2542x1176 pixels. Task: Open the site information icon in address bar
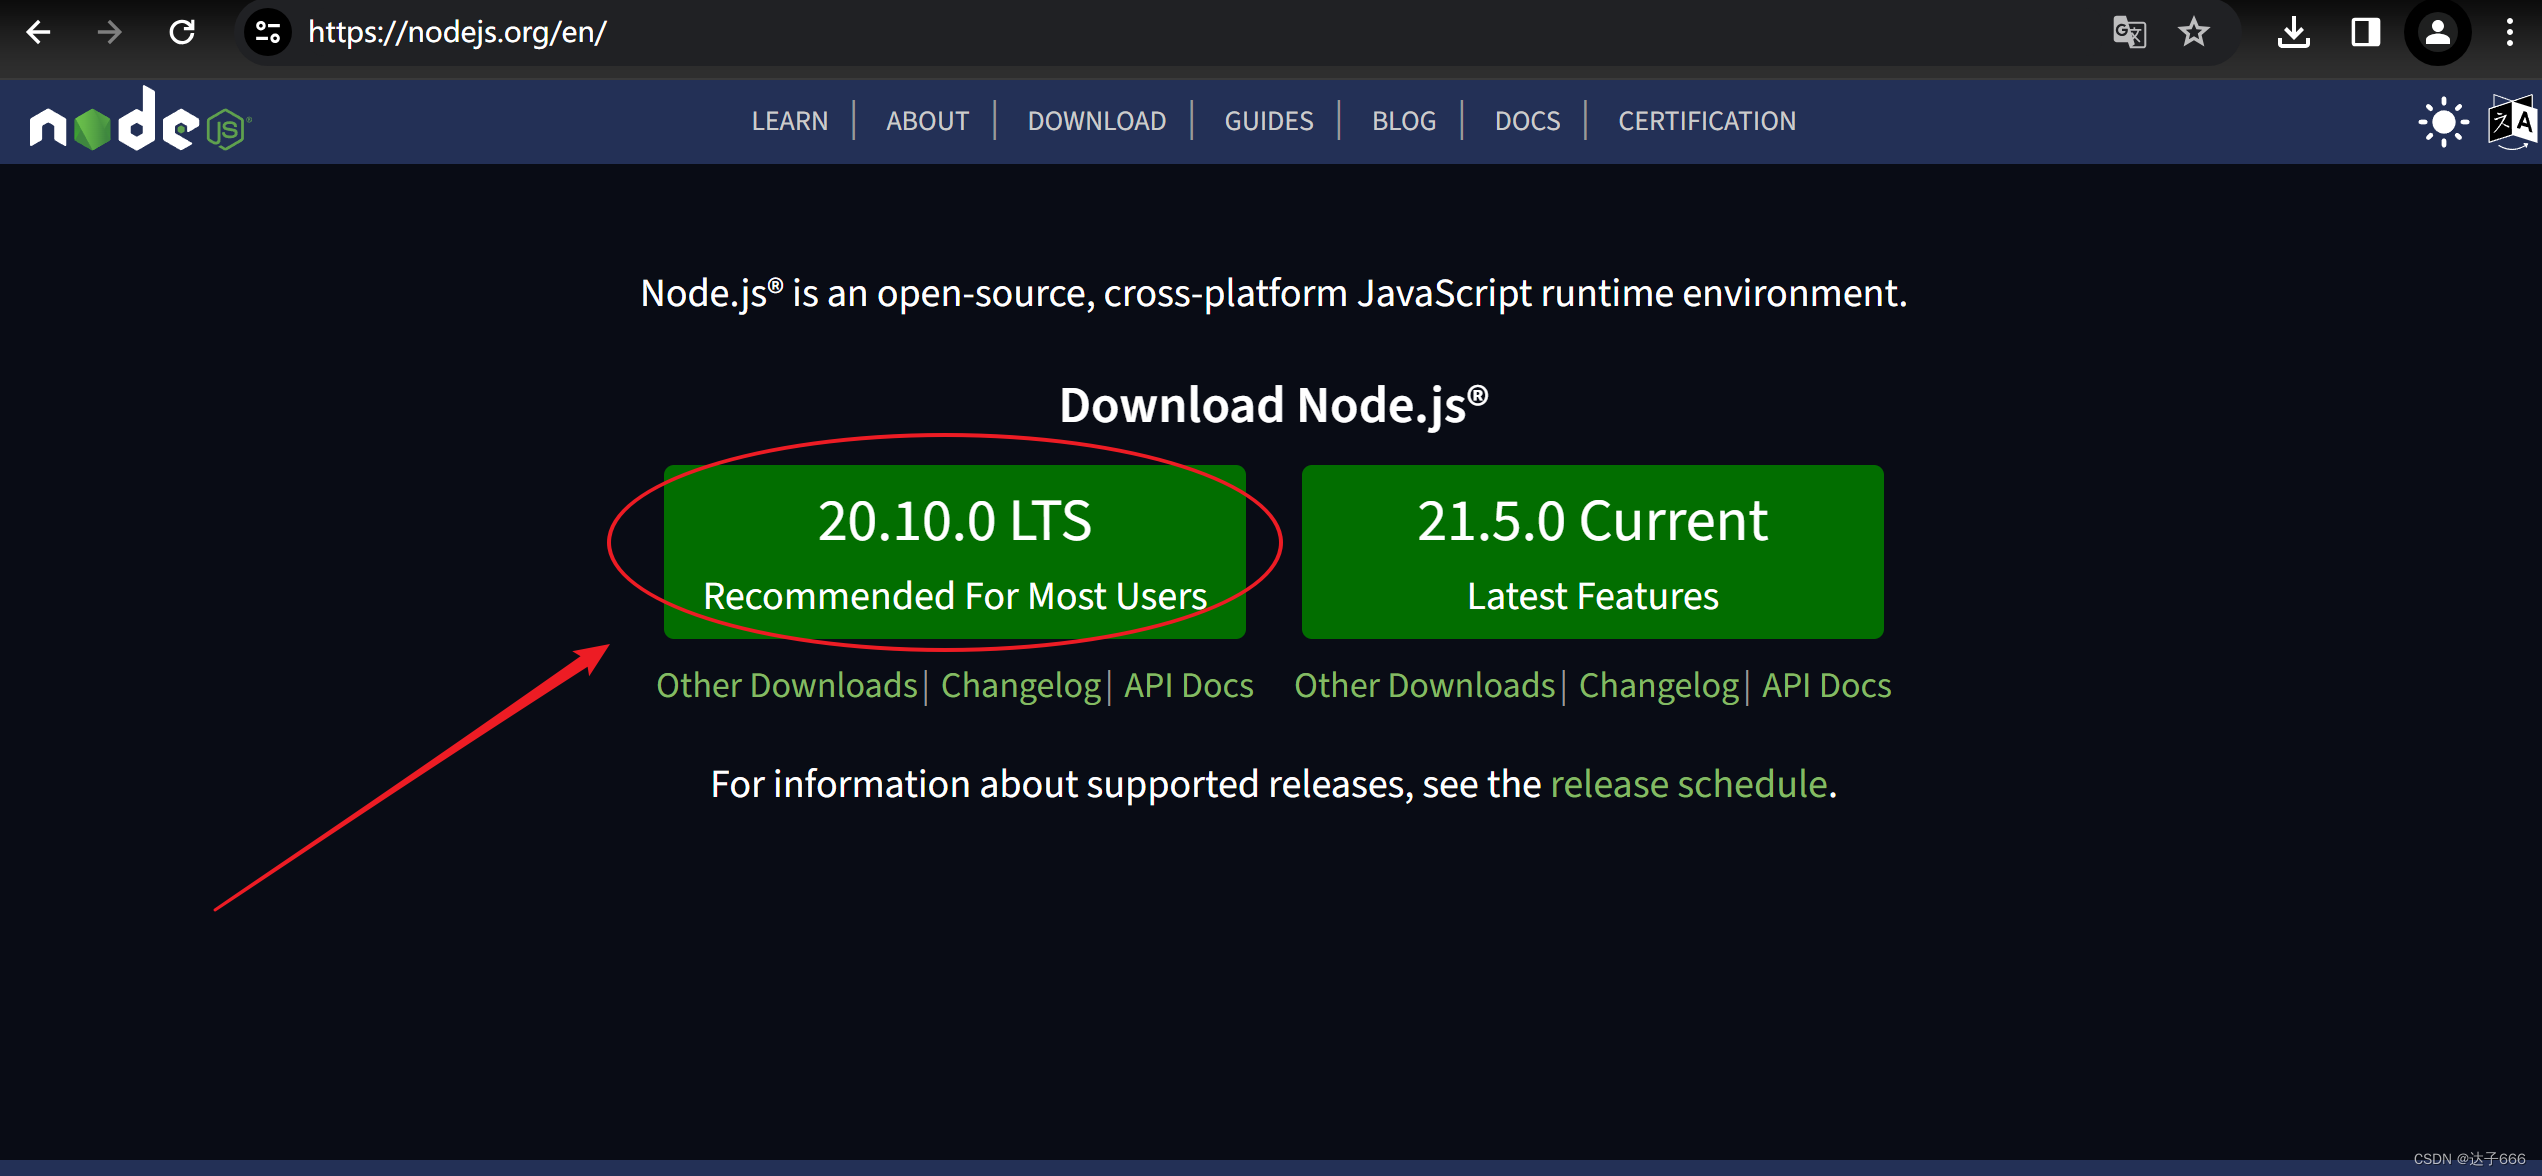267,32
